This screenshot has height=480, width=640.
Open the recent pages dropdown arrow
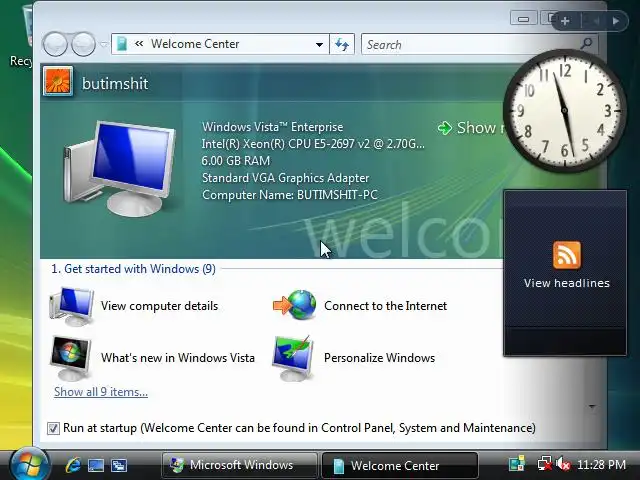coord(103,44)
